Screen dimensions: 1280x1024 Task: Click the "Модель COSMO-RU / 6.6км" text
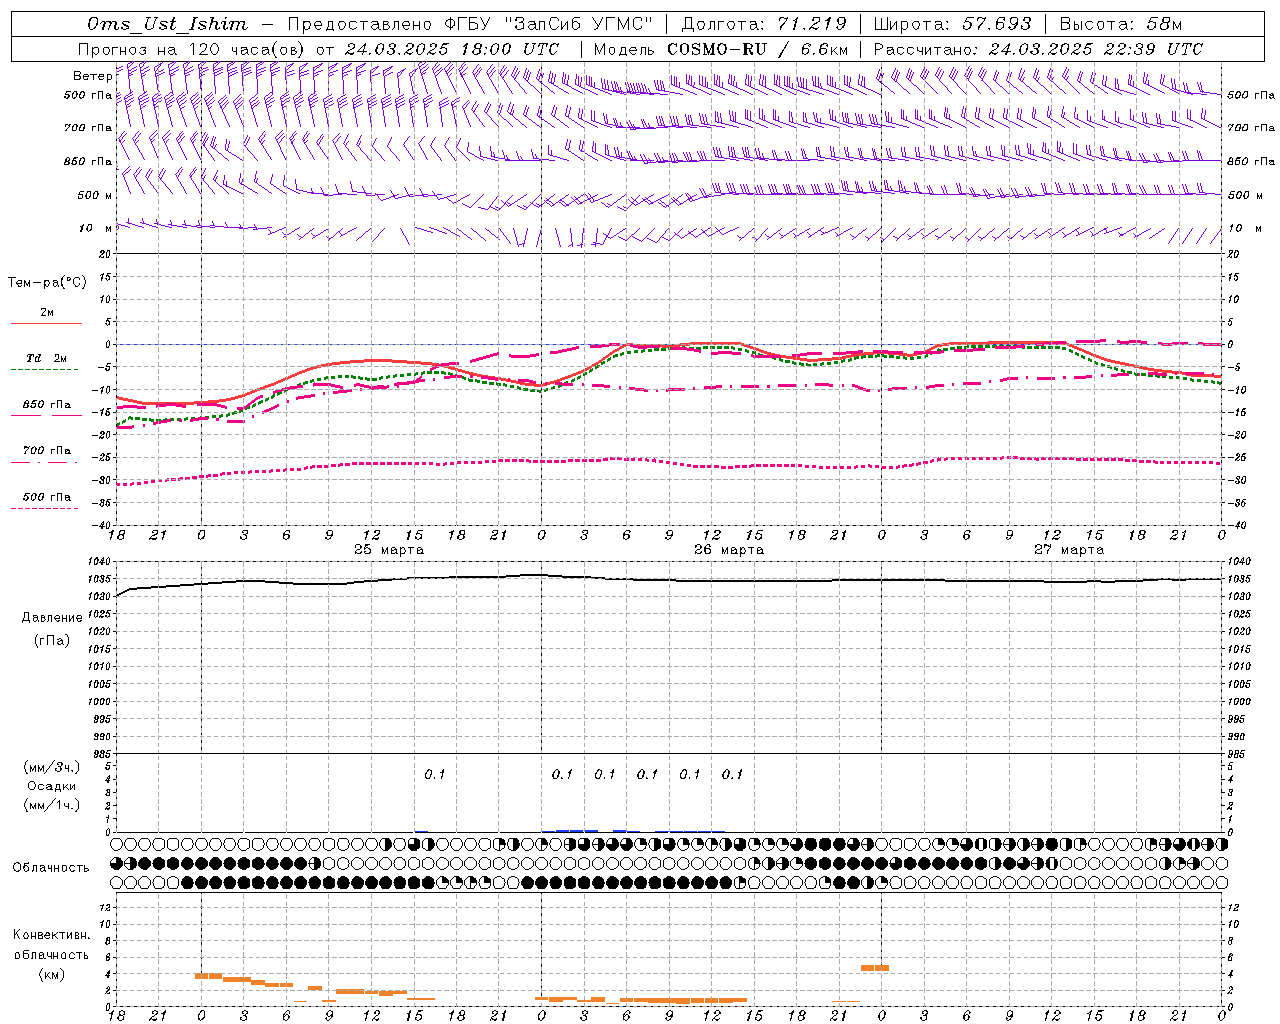[720, 49]
